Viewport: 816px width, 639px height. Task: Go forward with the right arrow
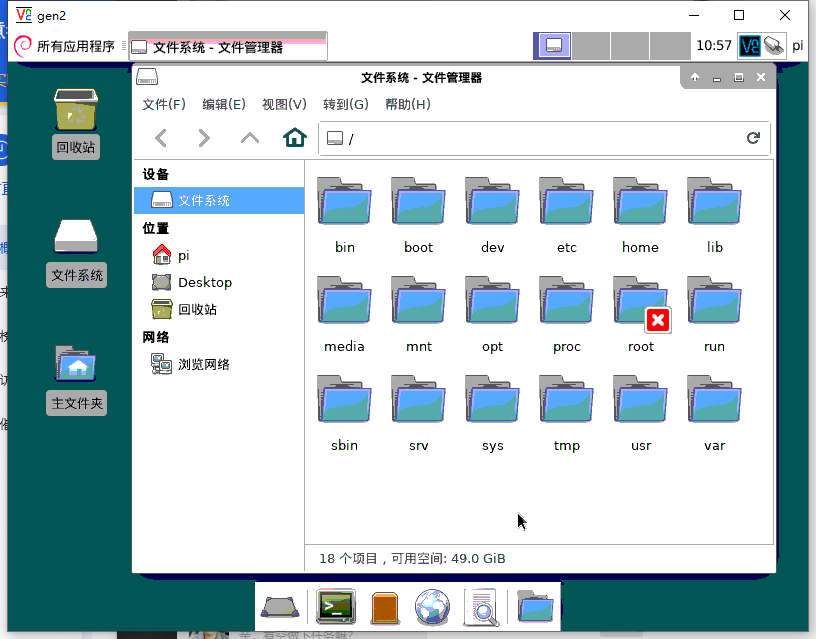pyautogui.click(x=204, y=138)
